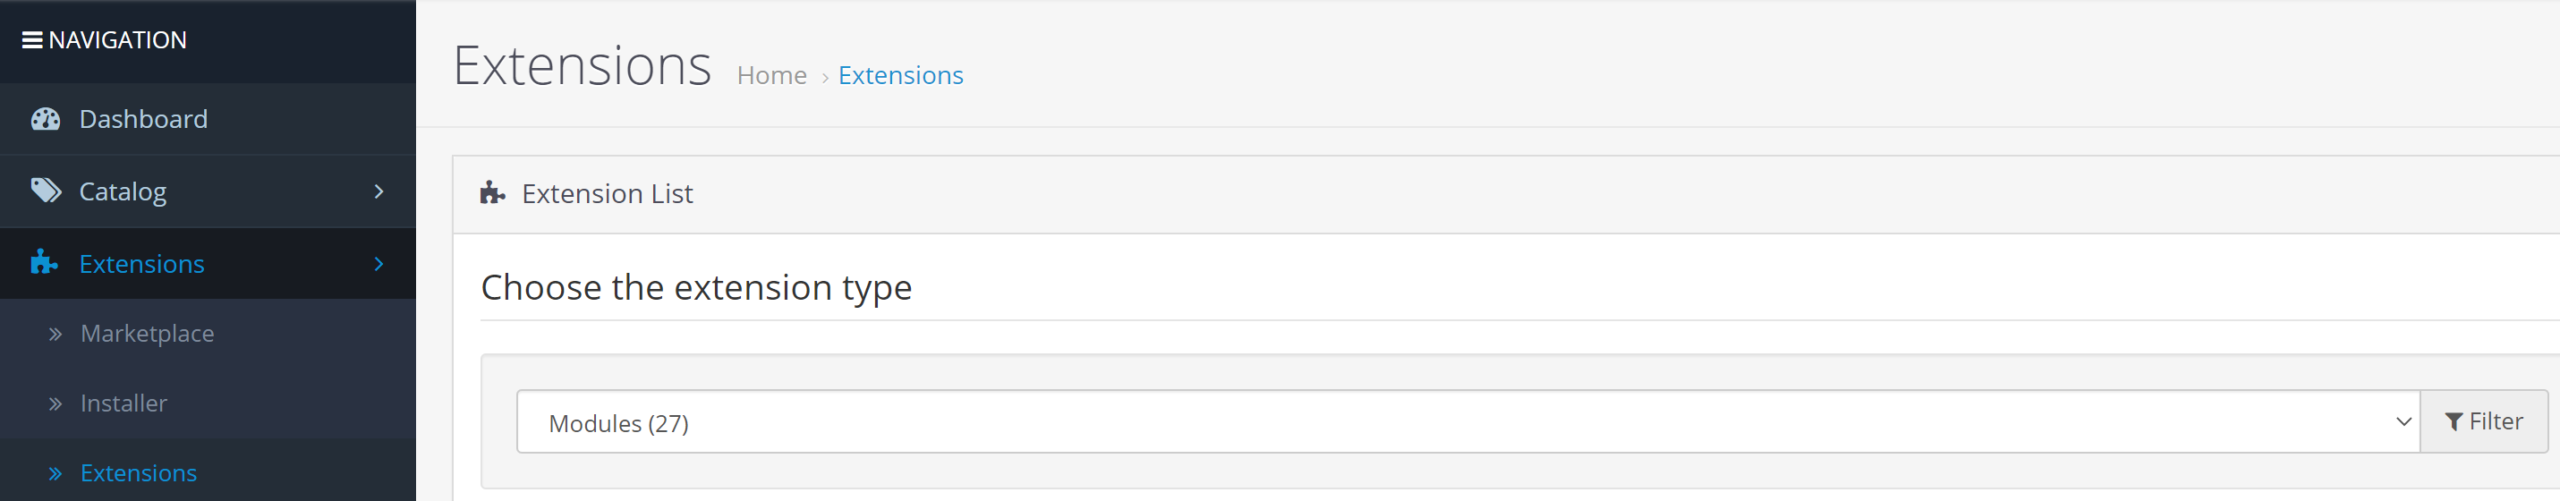Click the Installer double-arrow icon
Viewport: 2560px width, 501px height.
55,404
